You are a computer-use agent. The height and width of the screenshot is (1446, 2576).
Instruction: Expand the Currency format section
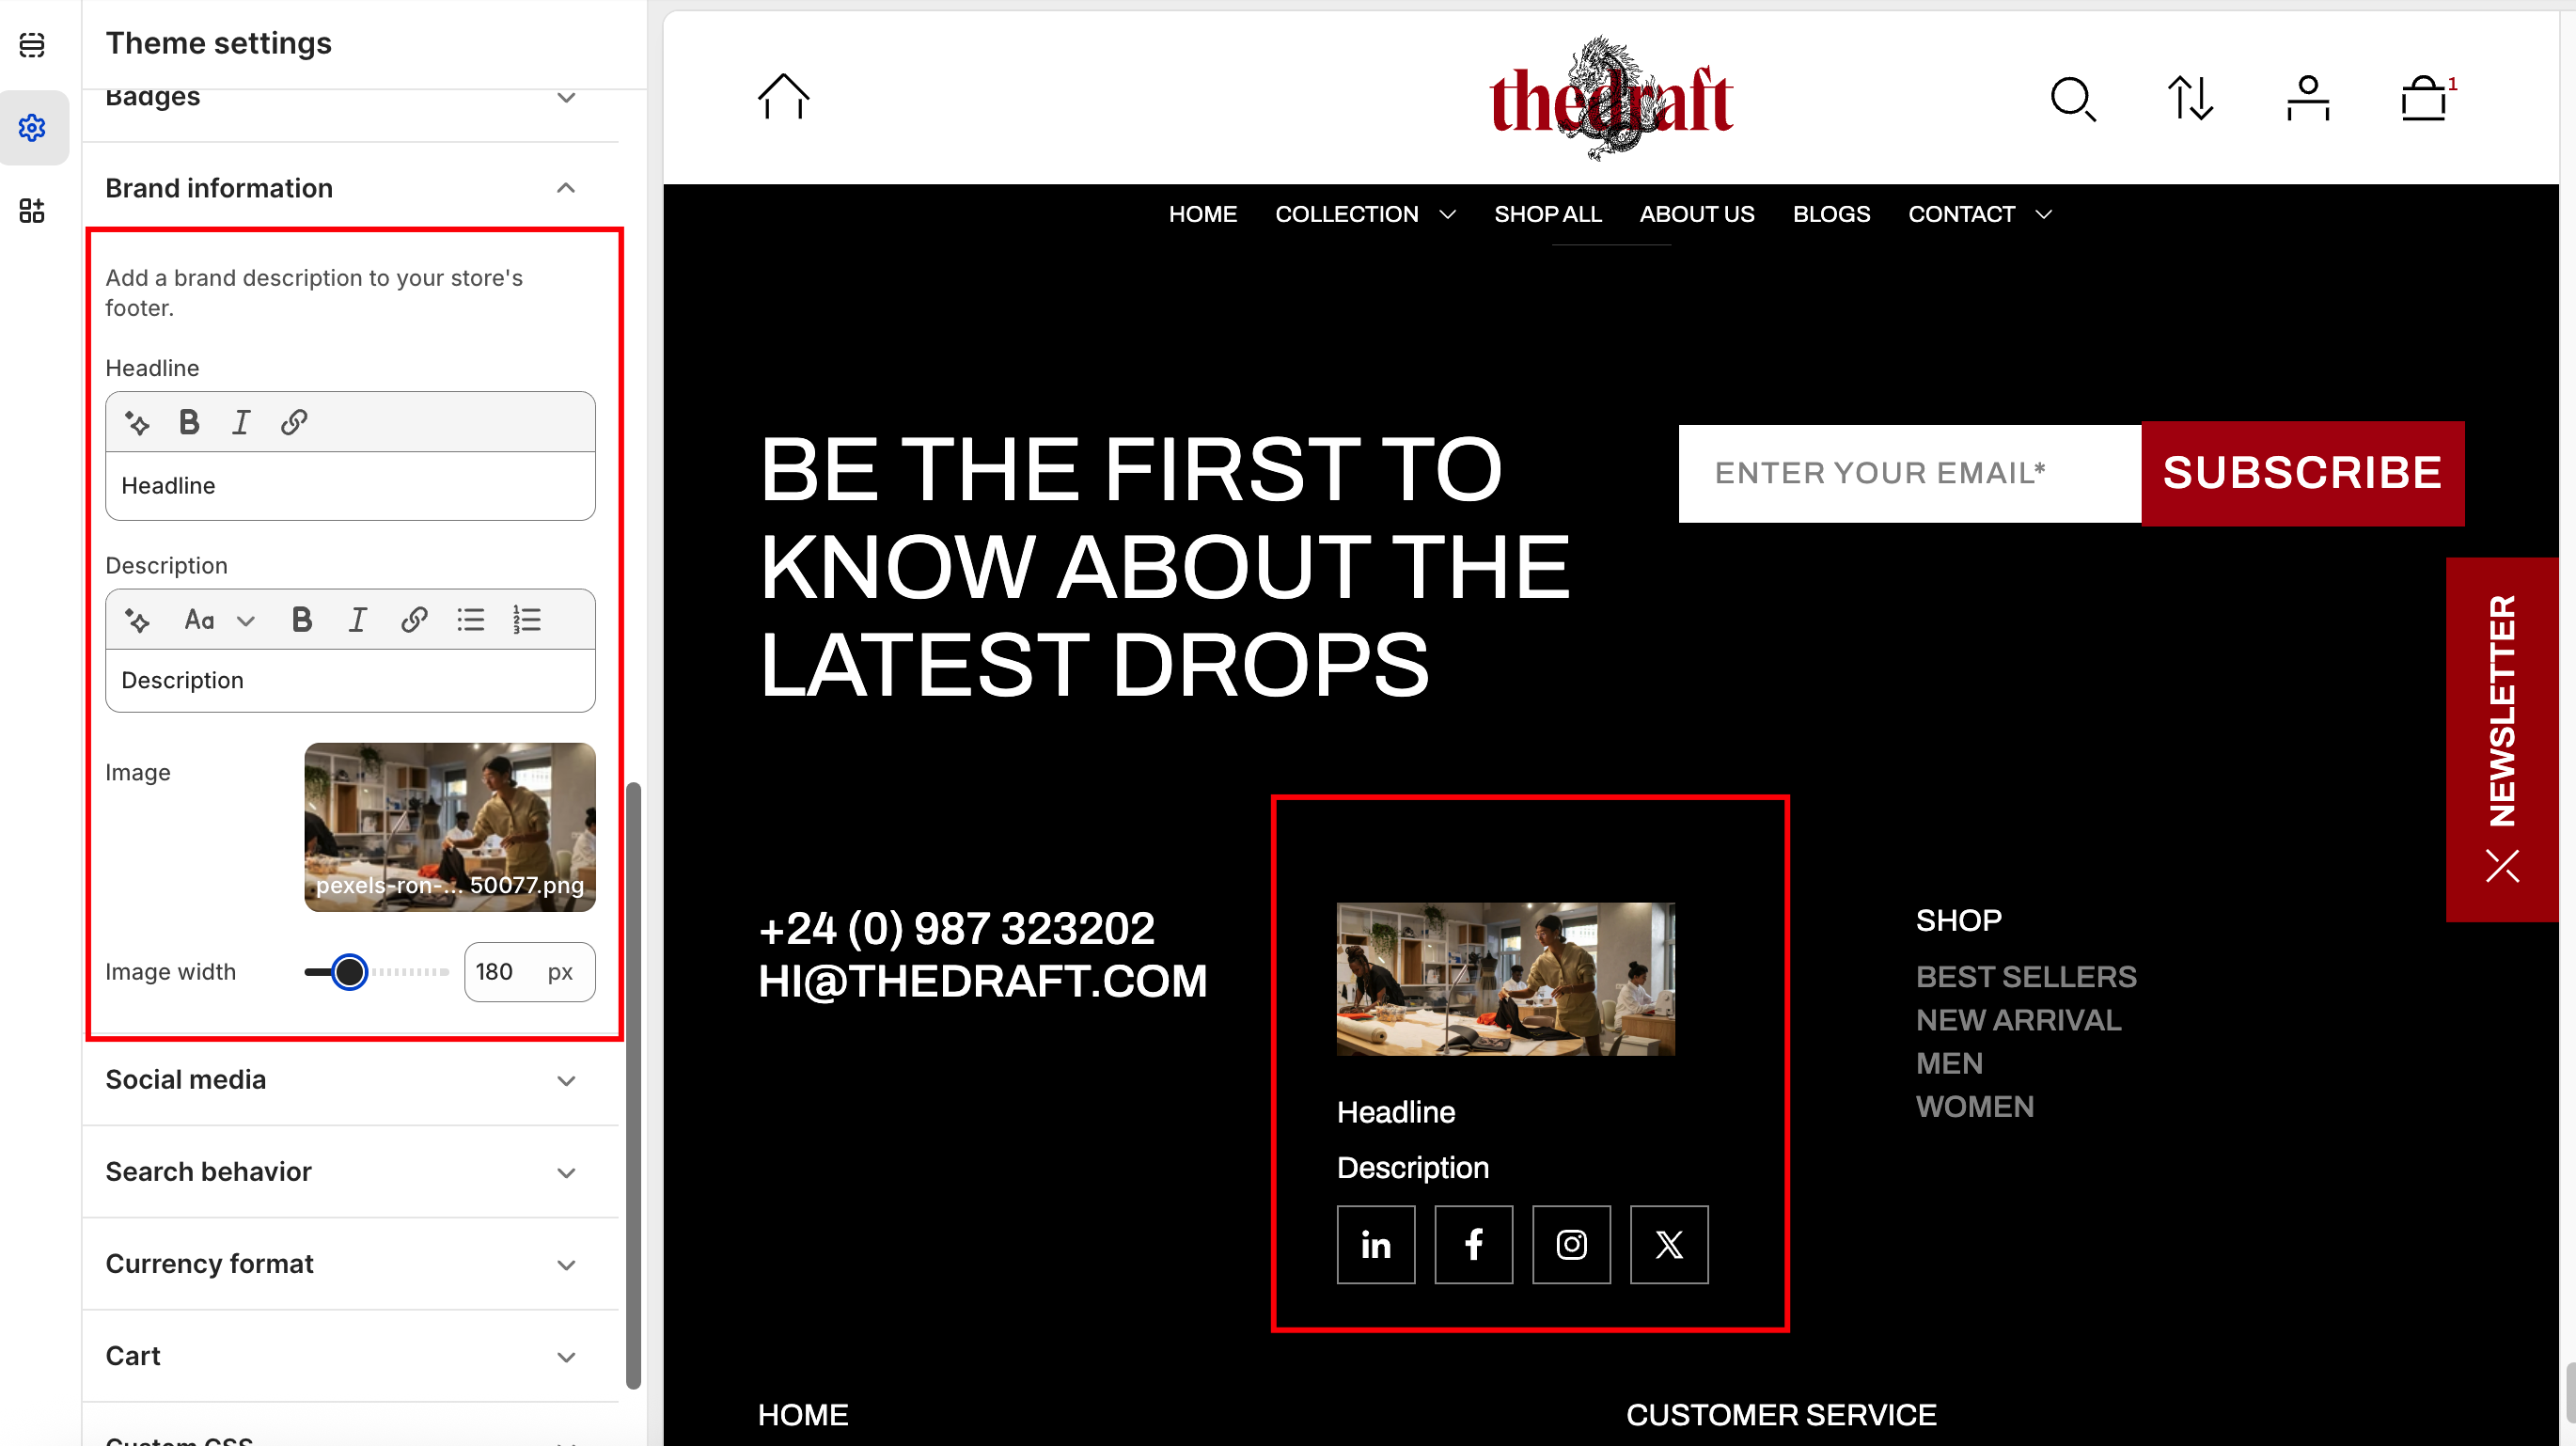point(566,1265)
